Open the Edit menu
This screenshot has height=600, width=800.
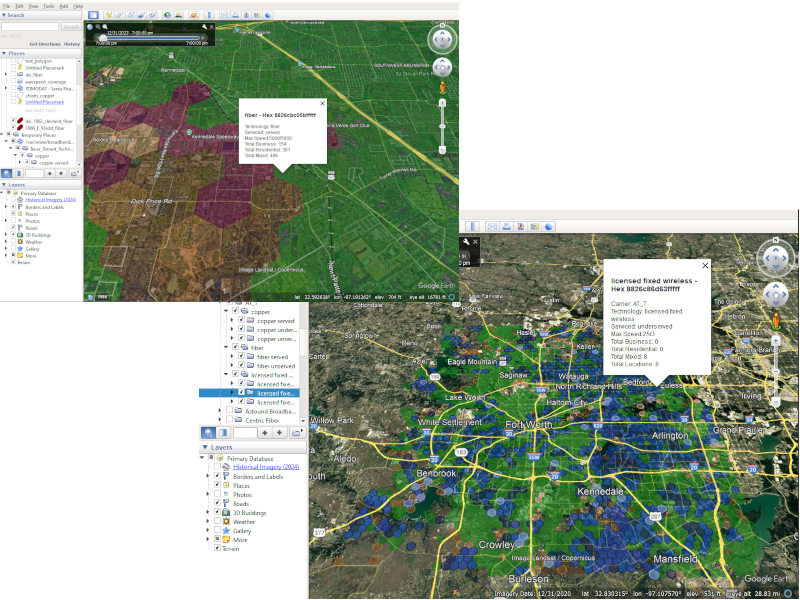click(19, 6)
